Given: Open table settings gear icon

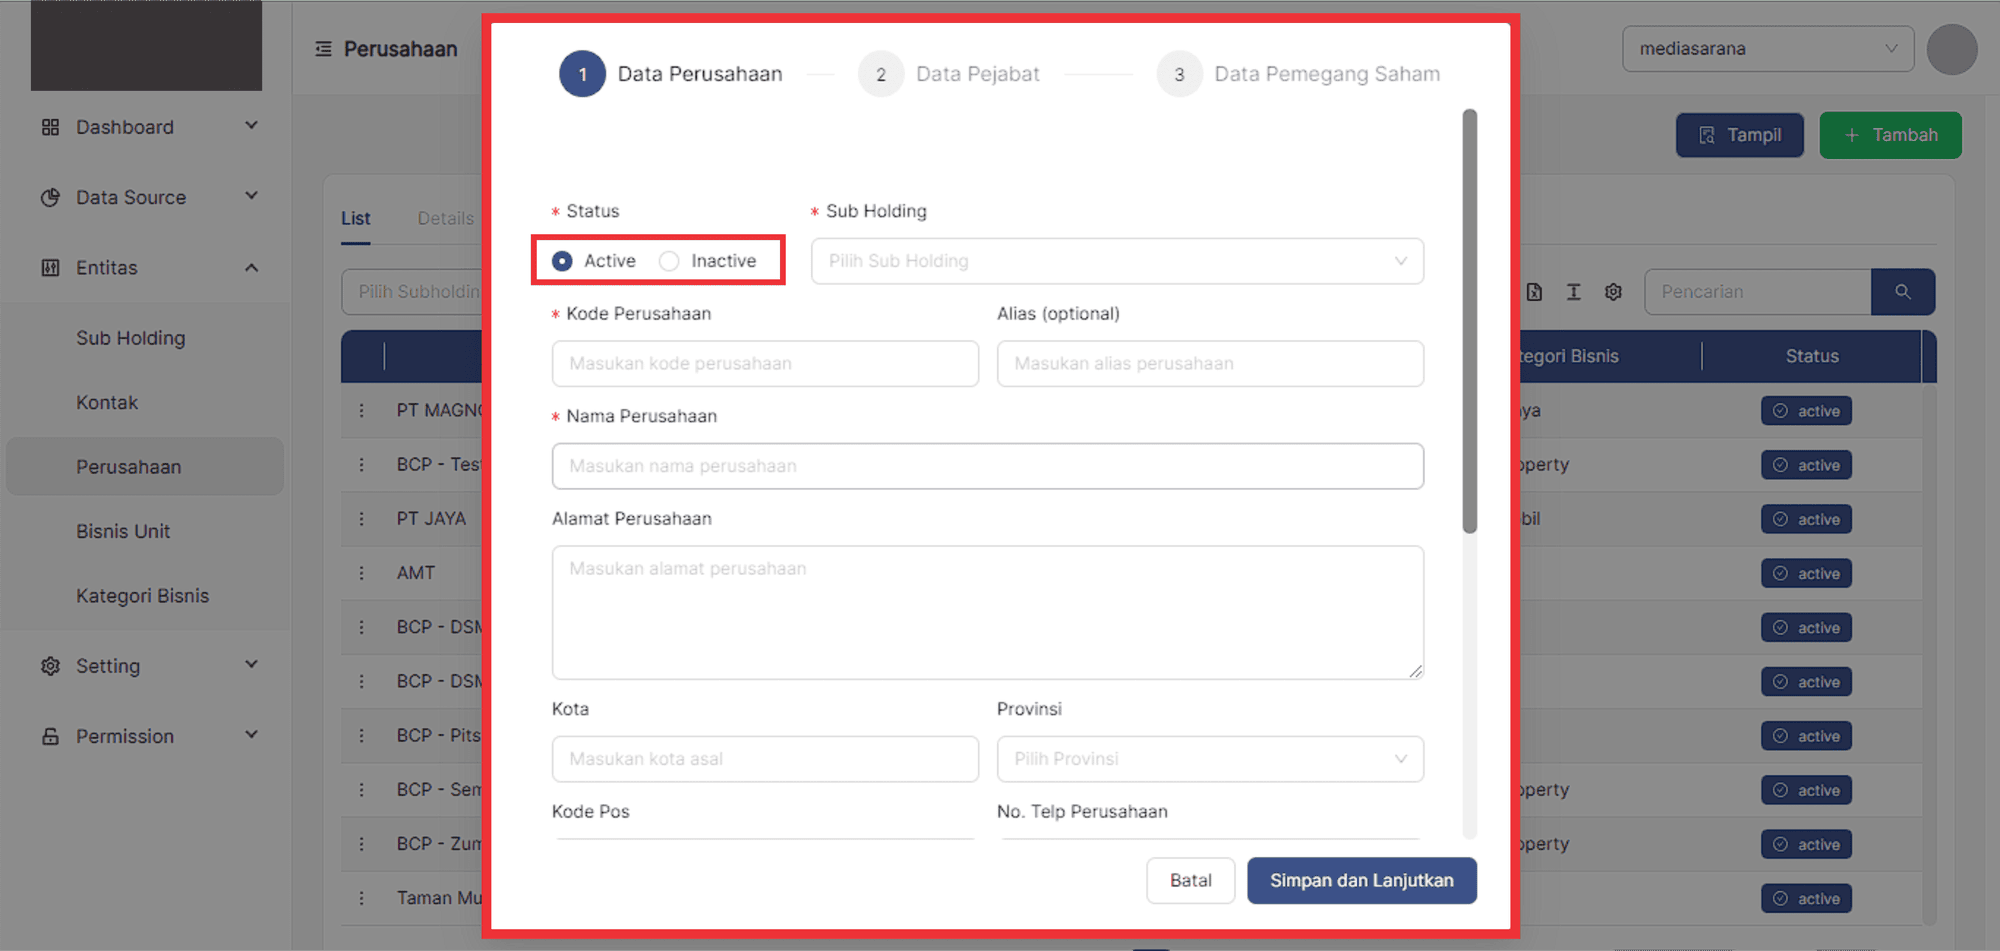Looking at the screenshot, I should tap(1613, 292).
